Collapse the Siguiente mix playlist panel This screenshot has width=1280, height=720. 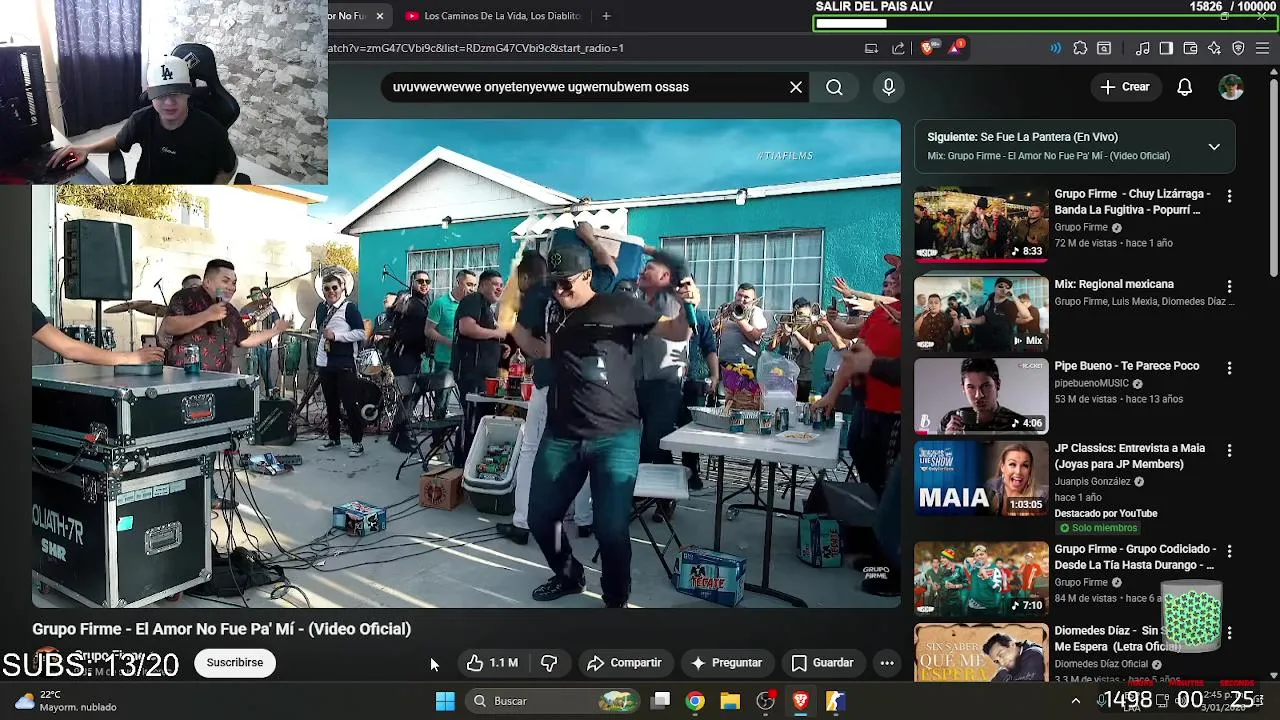pos(1214,147)
